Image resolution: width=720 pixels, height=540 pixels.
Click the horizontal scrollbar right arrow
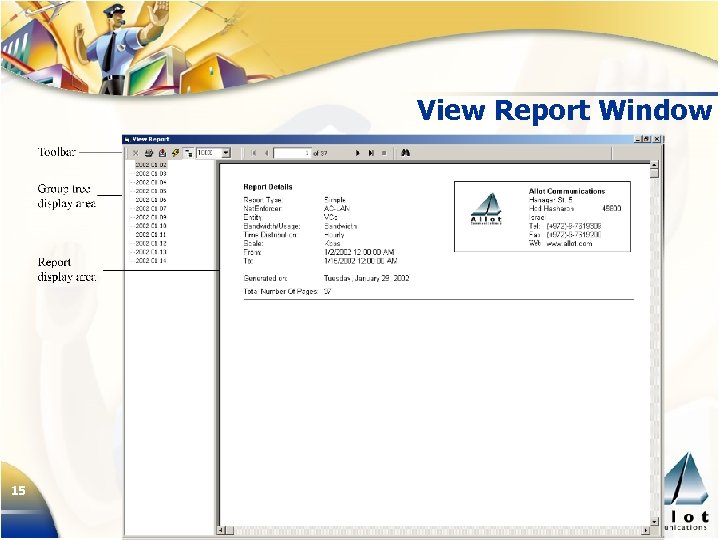click(646, 530)
